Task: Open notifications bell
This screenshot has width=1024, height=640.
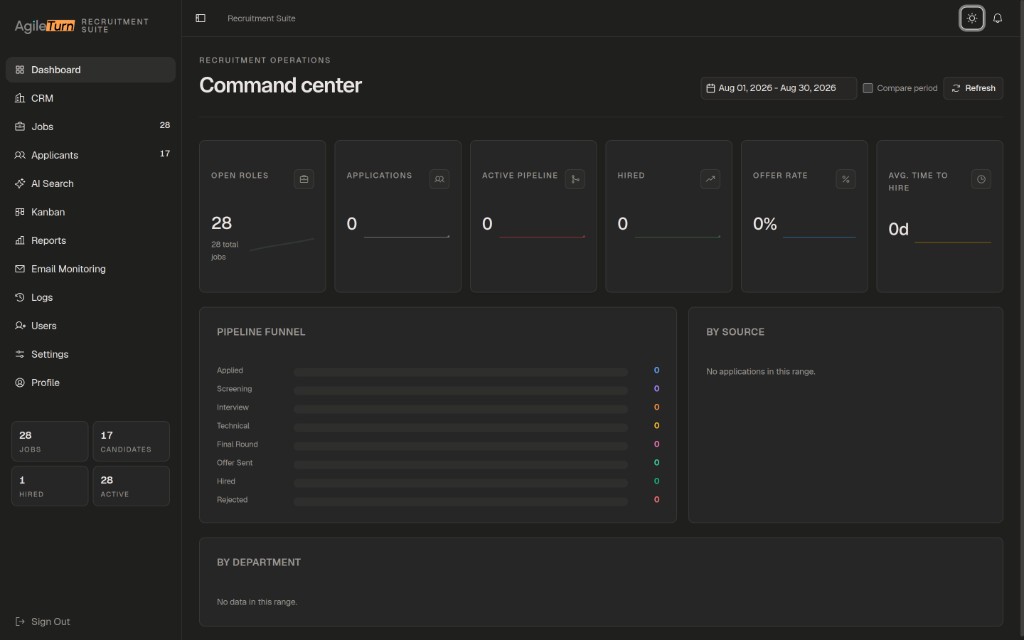Action: coord(997,18)
